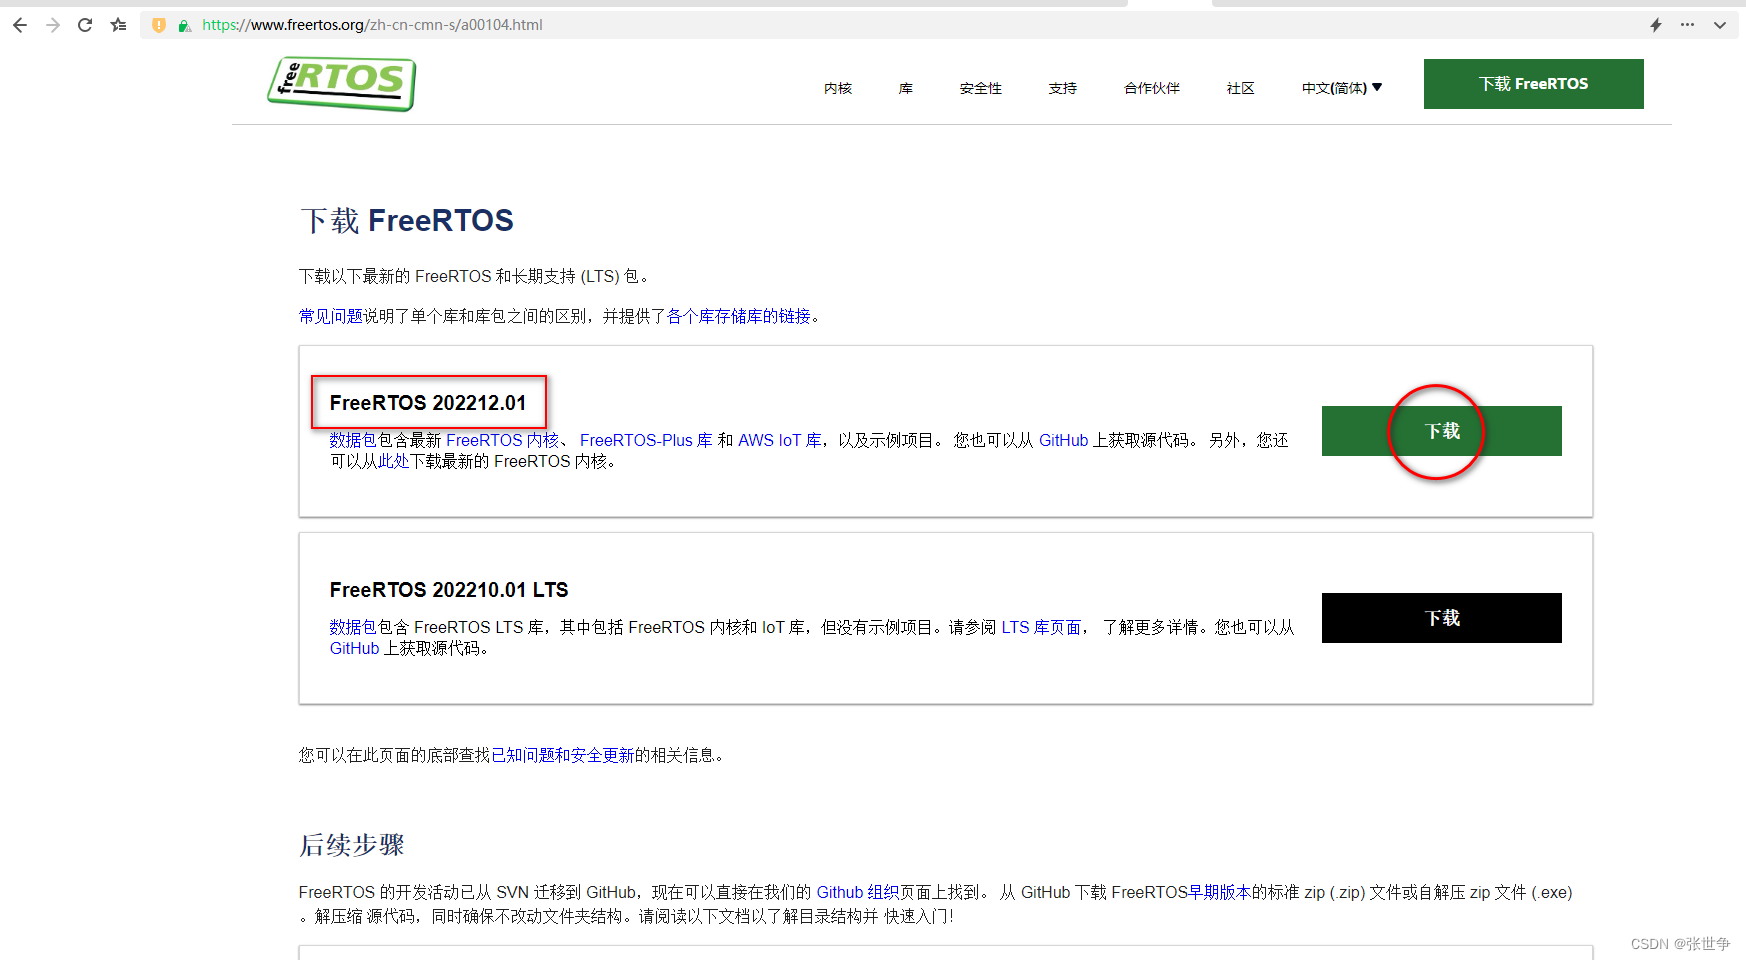The image size is (1746, 960).
Task: Click the address bar URL
Action: pos(372,25)
